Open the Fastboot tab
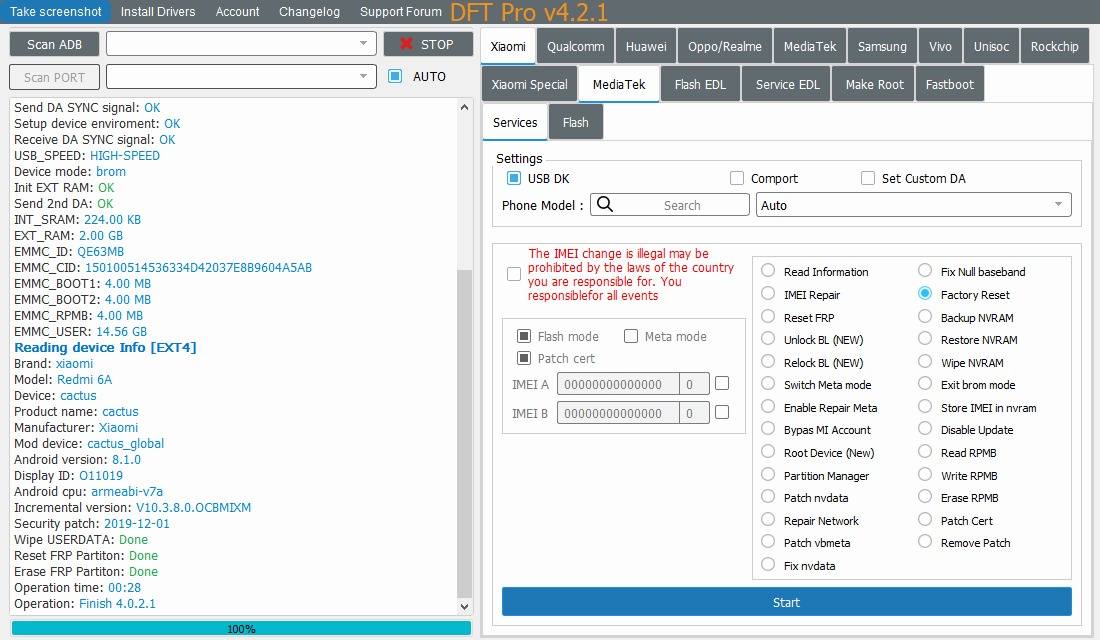The width and height of the screenshot is (1100, 640). point(949,84)
